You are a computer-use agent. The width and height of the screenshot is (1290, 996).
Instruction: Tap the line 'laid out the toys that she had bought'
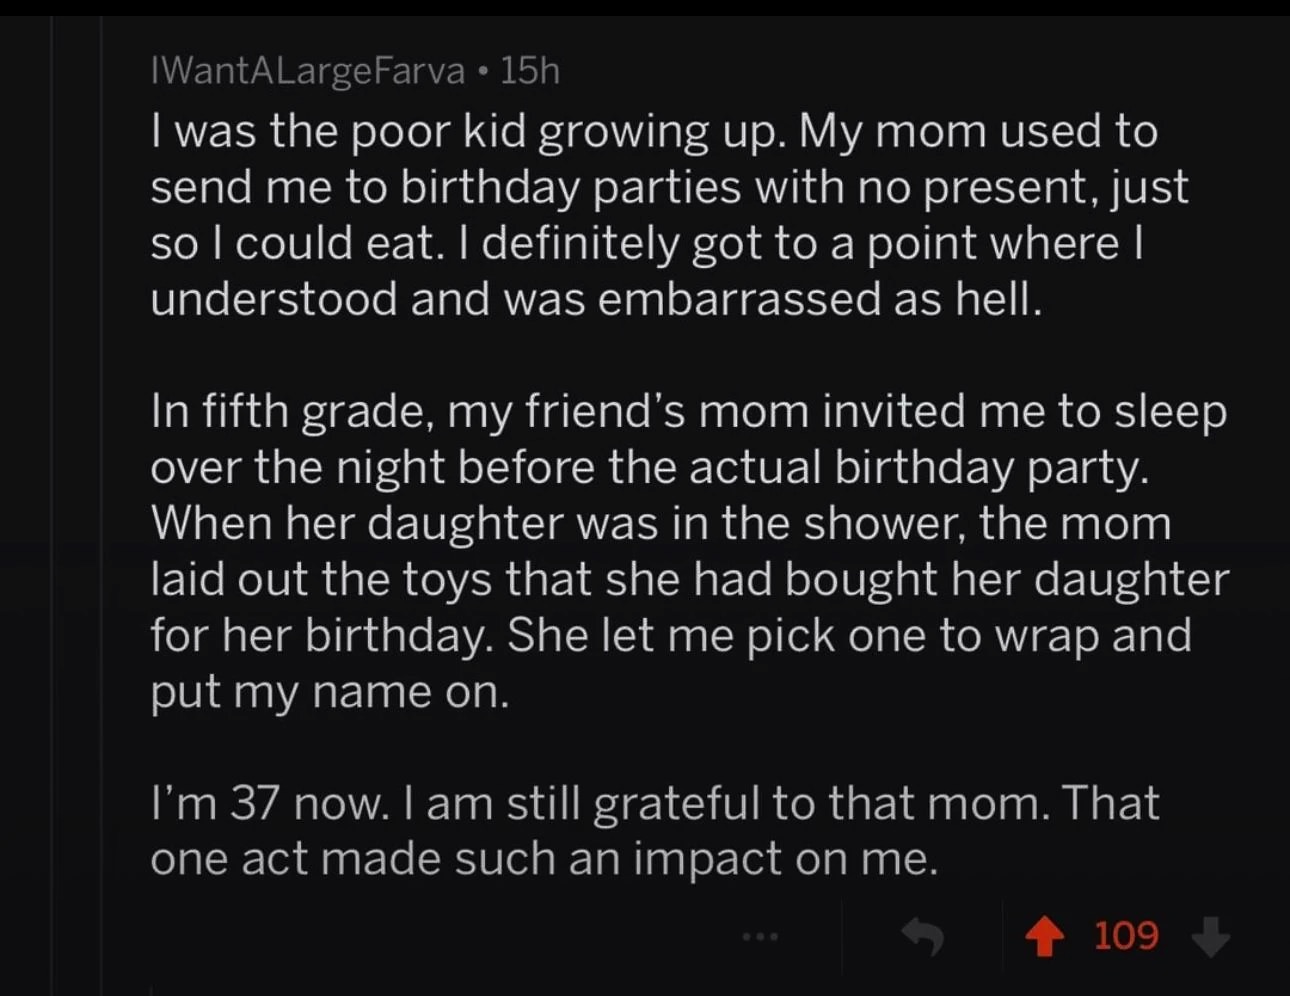point(690,580)
